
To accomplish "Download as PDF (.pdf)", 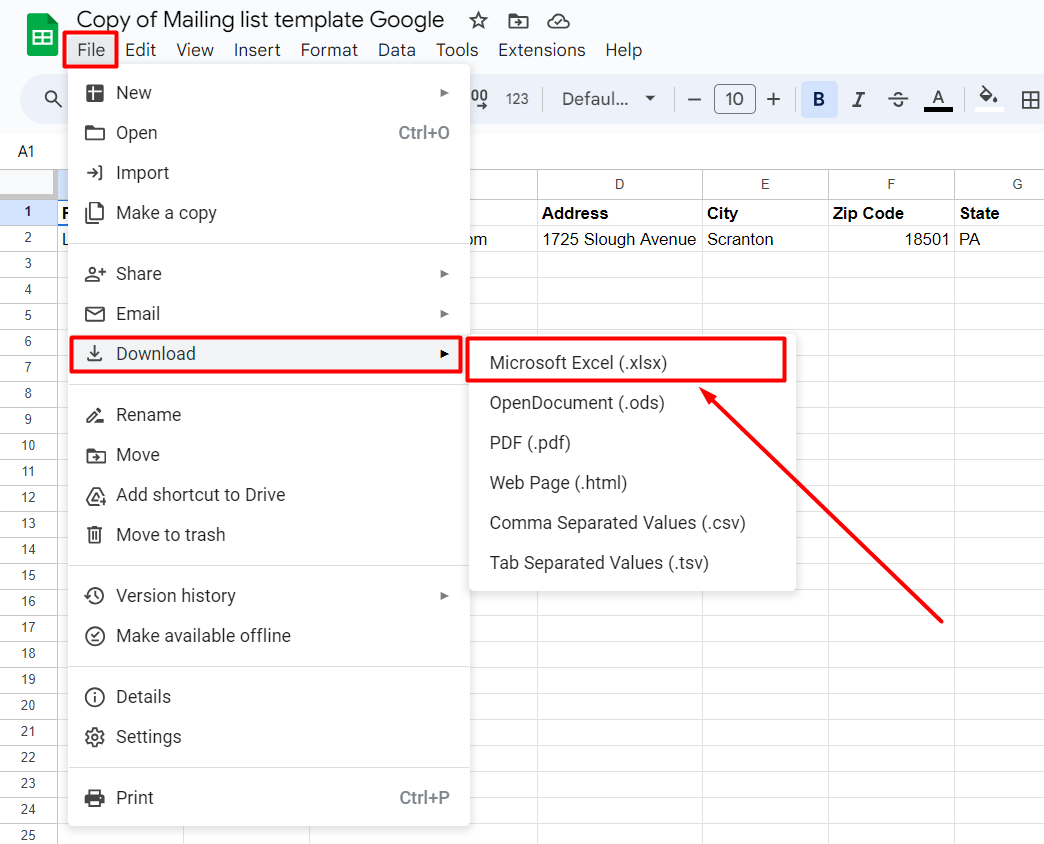I will (633, 443).
